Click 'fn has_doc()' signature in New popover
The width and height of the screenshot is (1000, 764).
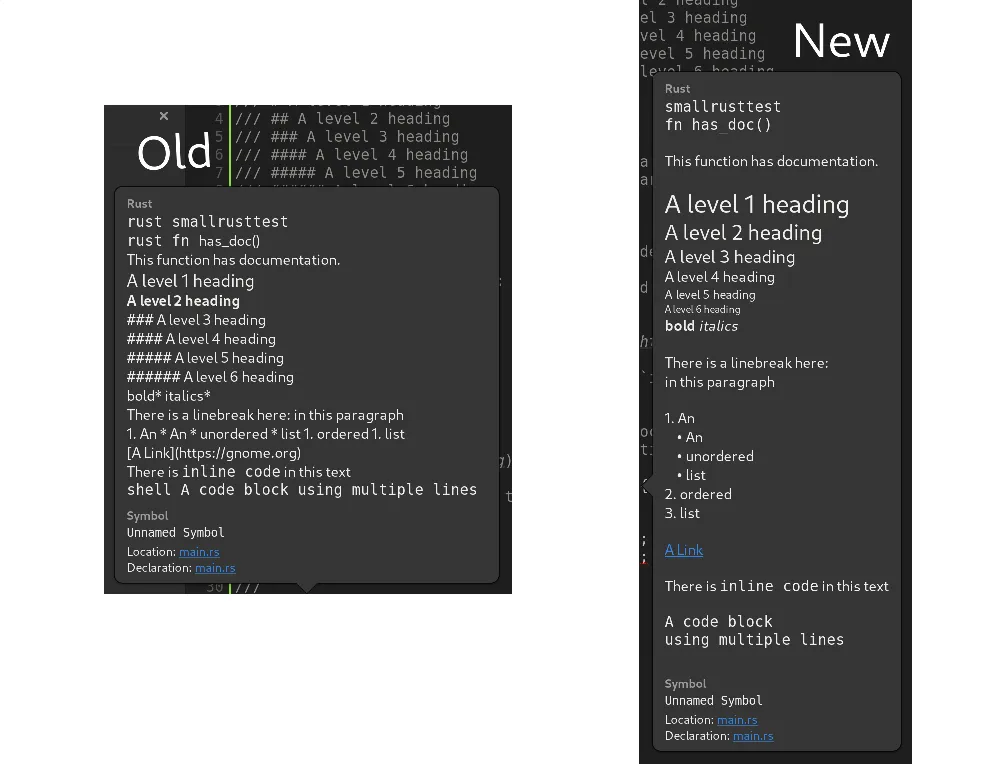coord(718,125)
